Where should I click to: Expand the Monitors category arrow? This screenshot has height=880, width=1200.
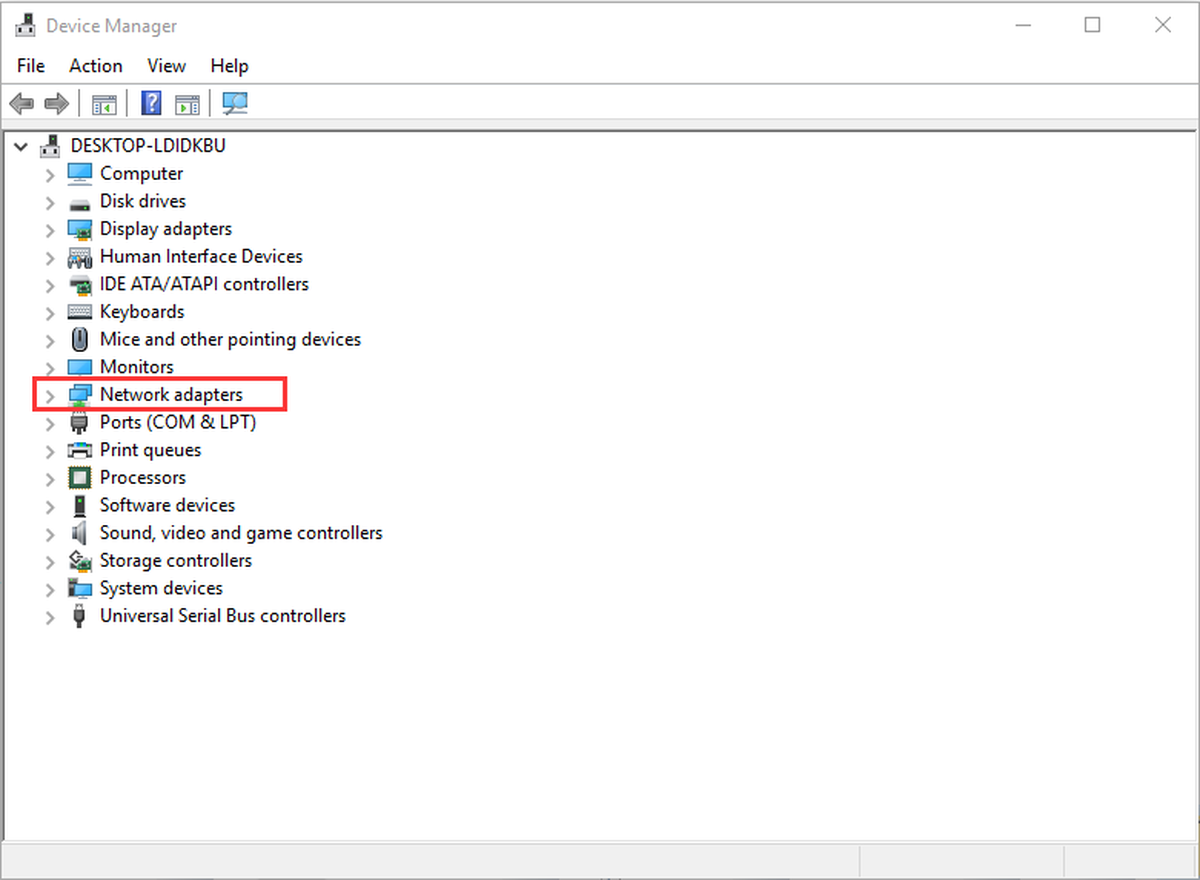tap(50, 368)
